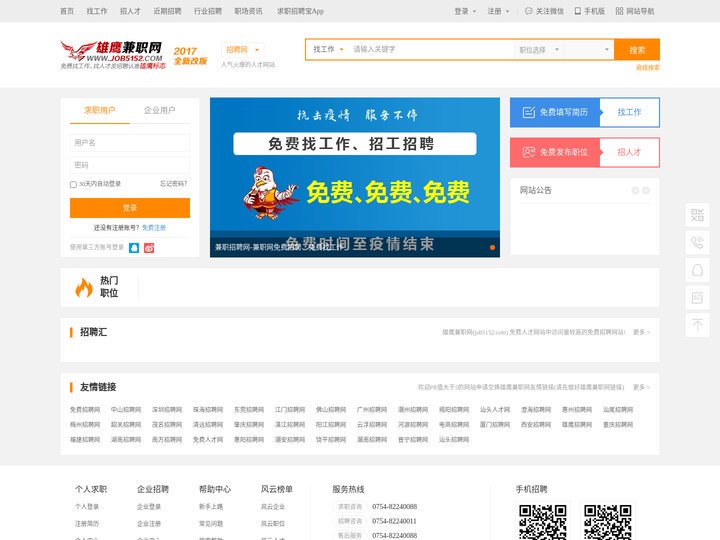Open the QR code sidebar icon
This screenshot has height=540, width=720.
[x=698, y=215]
